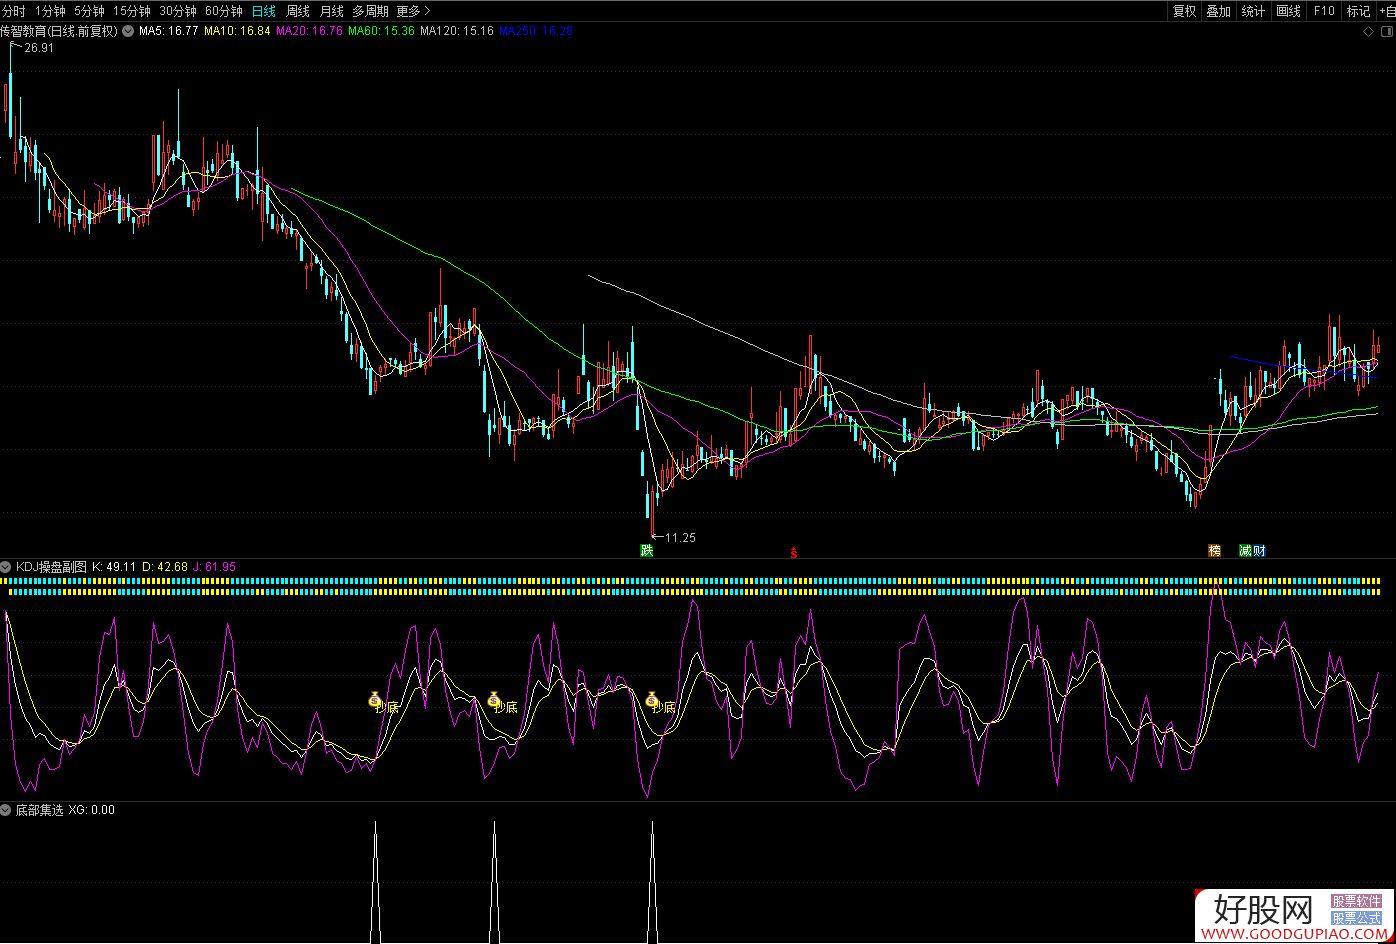Click the 11.25 low price label
Screen dimensions: 1396x944
pyautogui.click(x=680, y=538)
